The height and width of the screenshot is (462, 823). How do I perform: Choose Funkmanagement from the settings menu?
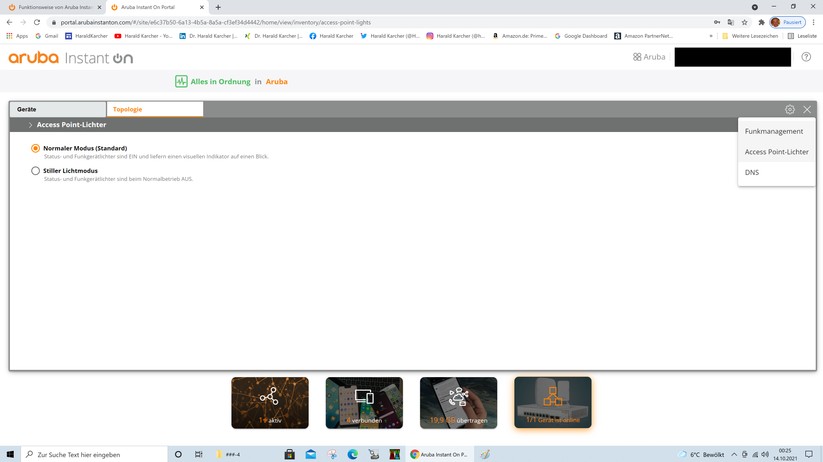point(774,131)
